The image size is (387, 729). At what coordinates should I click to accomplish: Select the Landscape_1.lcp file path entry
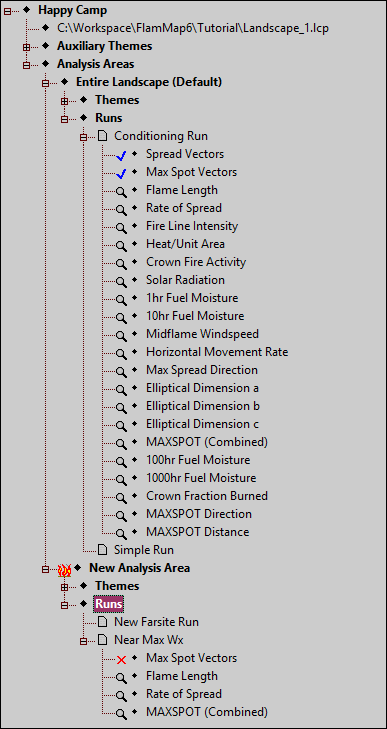tap(193, 28)
